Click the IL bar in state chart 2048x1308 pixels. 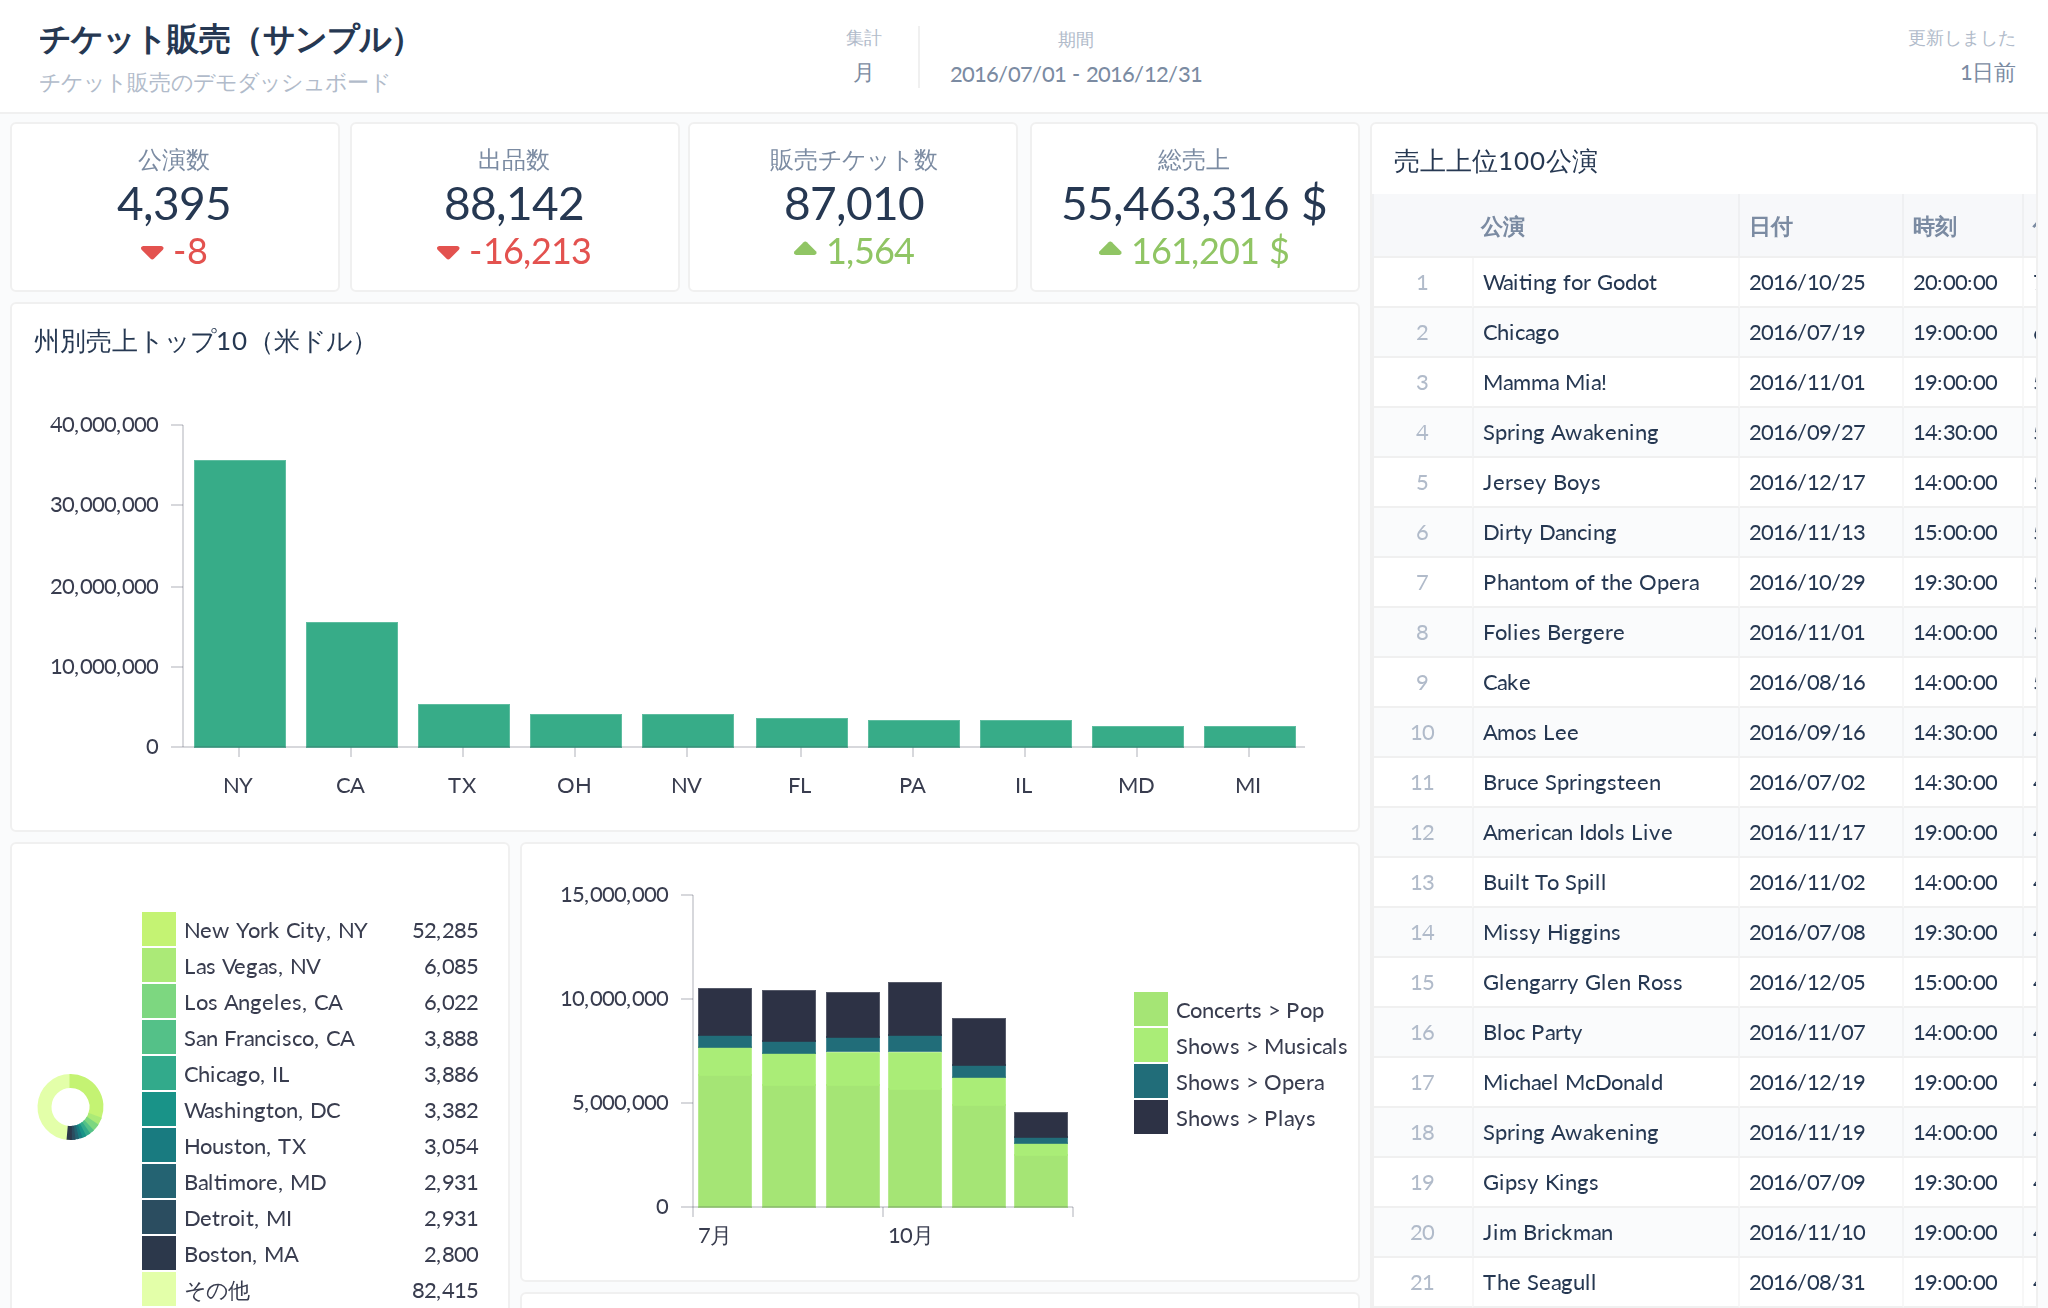click(1026, 733)
